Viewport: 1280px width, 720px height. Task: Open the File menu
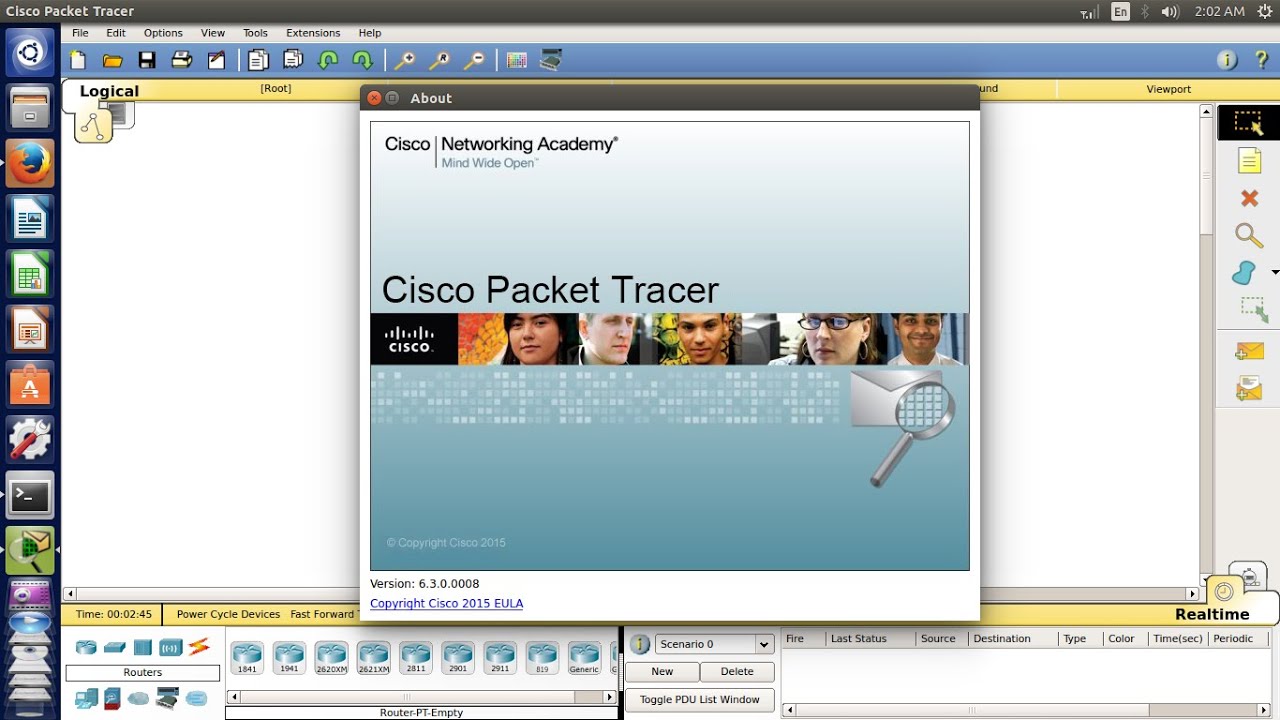pyautogui.click(x=80, y=33)
